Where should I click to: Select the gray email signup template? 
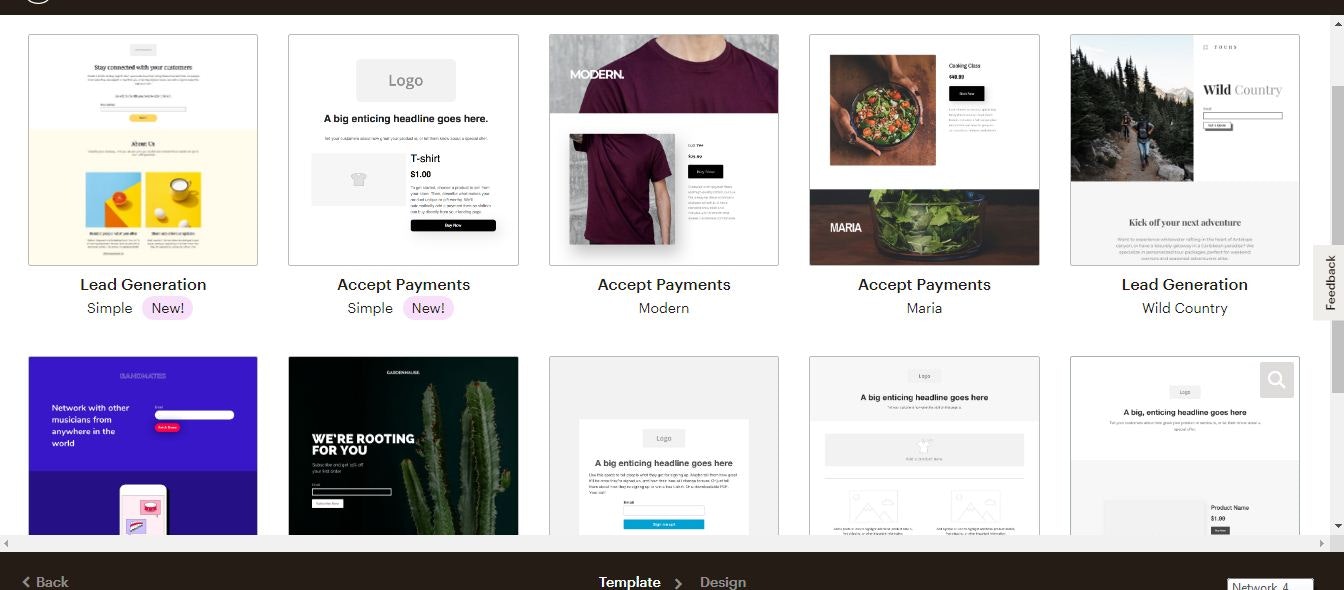(664, 446)
